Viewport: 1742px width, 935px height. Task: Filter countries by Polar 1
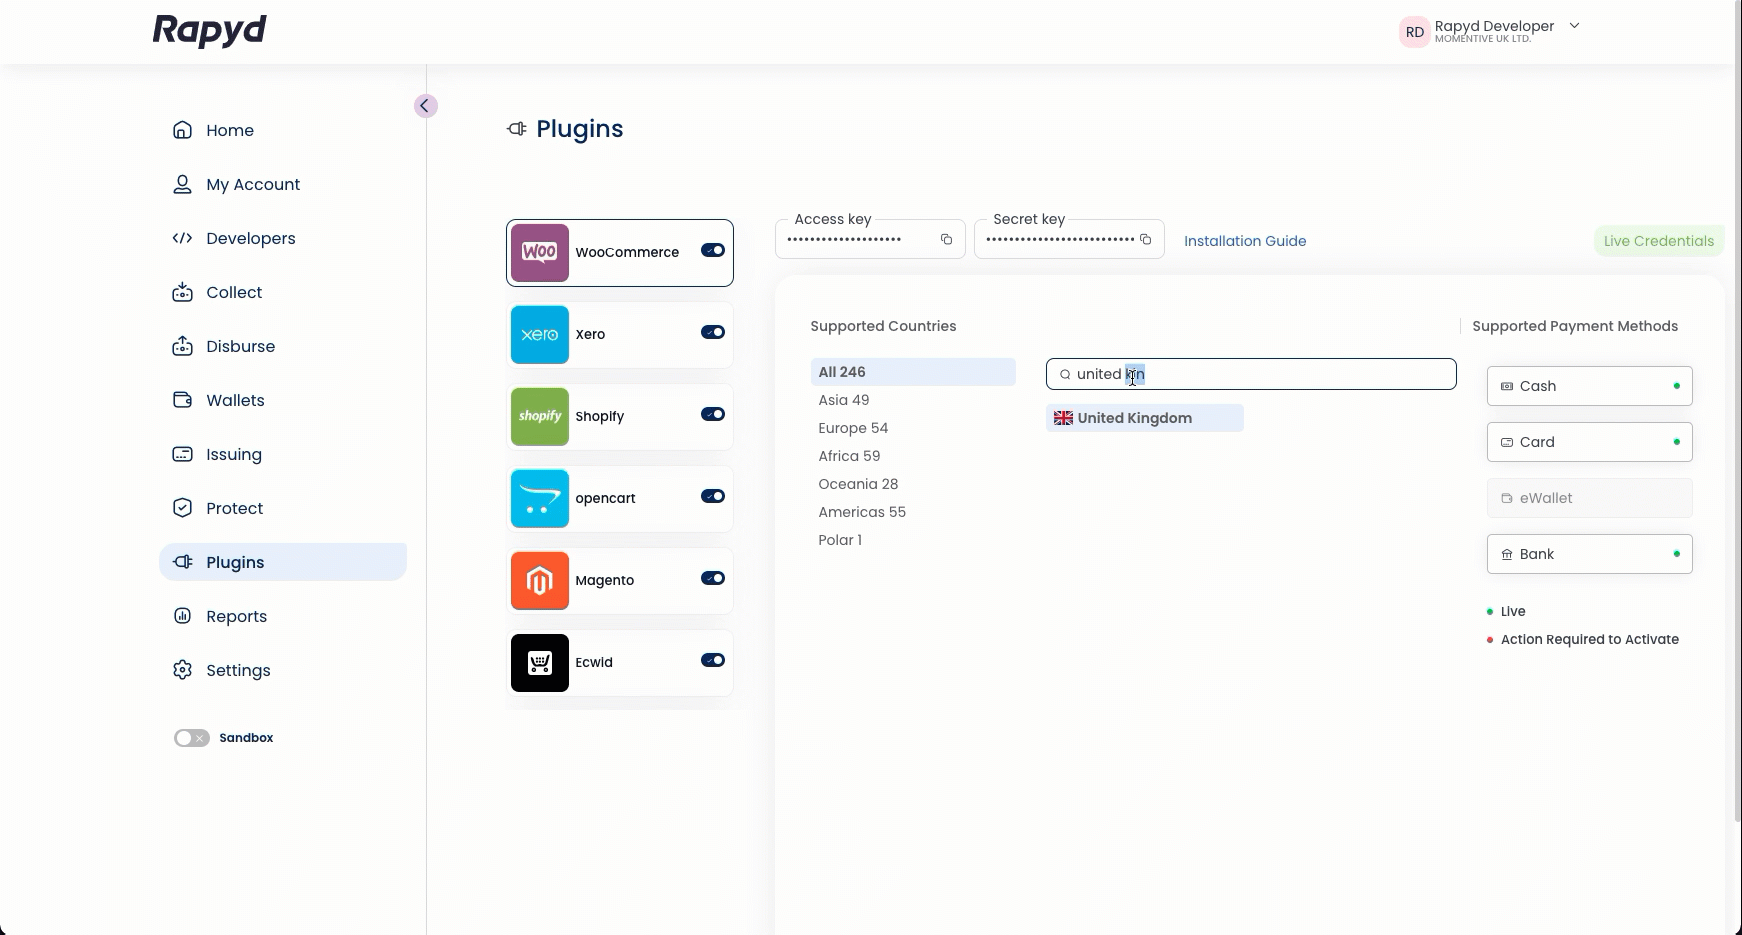click(x=840, y=540)
